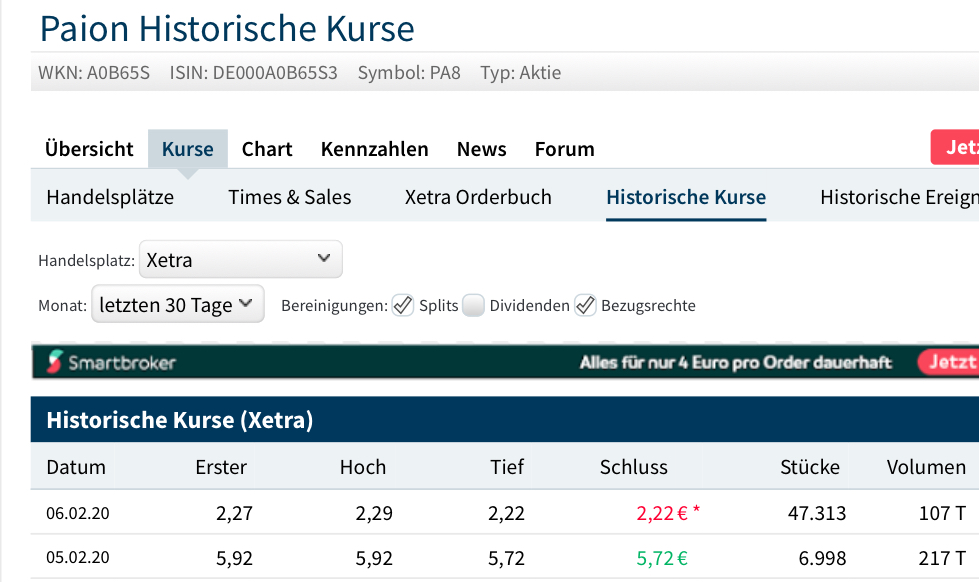
Task: Open the Handelsplatz Xetra dropdown
Action: pyautogui.click(x=241, y=259)
